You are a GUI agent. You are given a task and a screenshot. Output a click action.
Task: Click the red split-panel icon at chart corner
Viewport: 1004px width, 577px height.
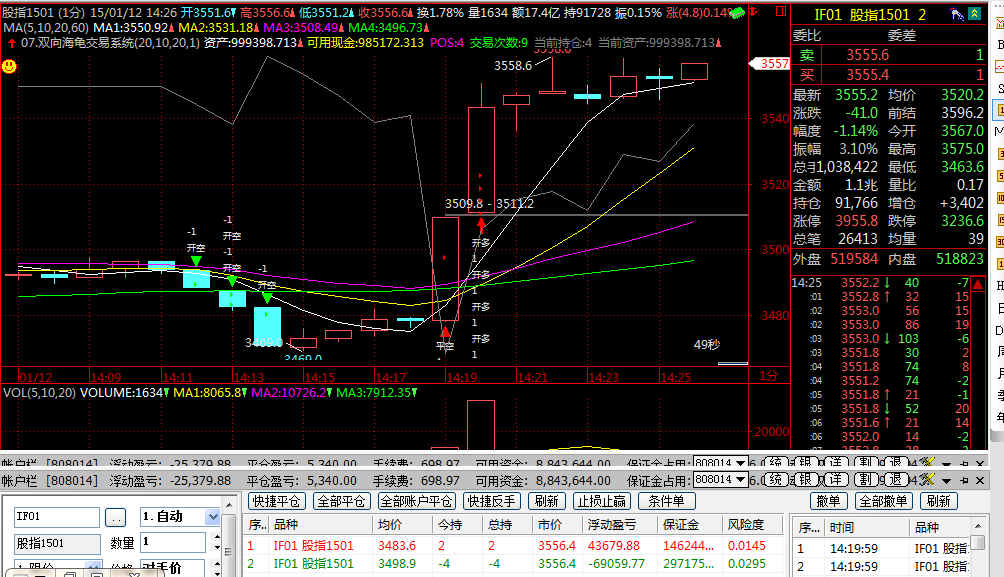(780, 13)
